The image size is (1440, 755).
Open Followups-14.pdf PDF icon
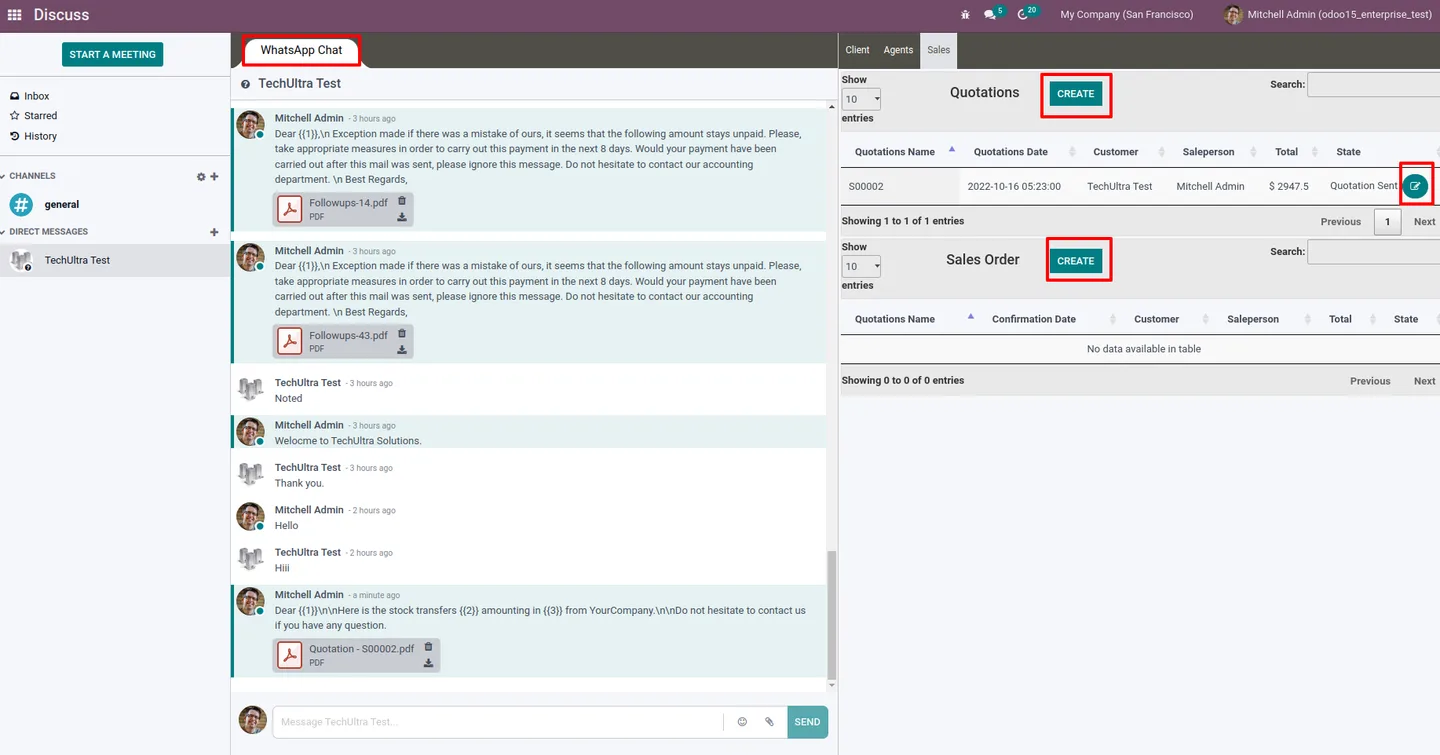pyautogui.click(x=290, y=209)
